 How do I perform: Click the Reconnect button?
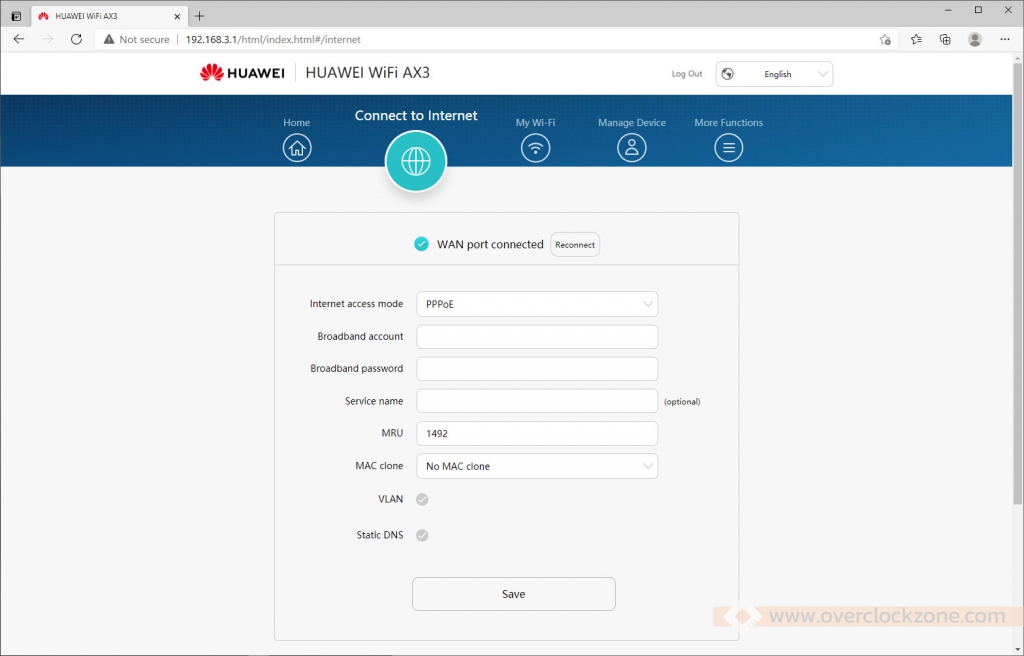[575, 245]
